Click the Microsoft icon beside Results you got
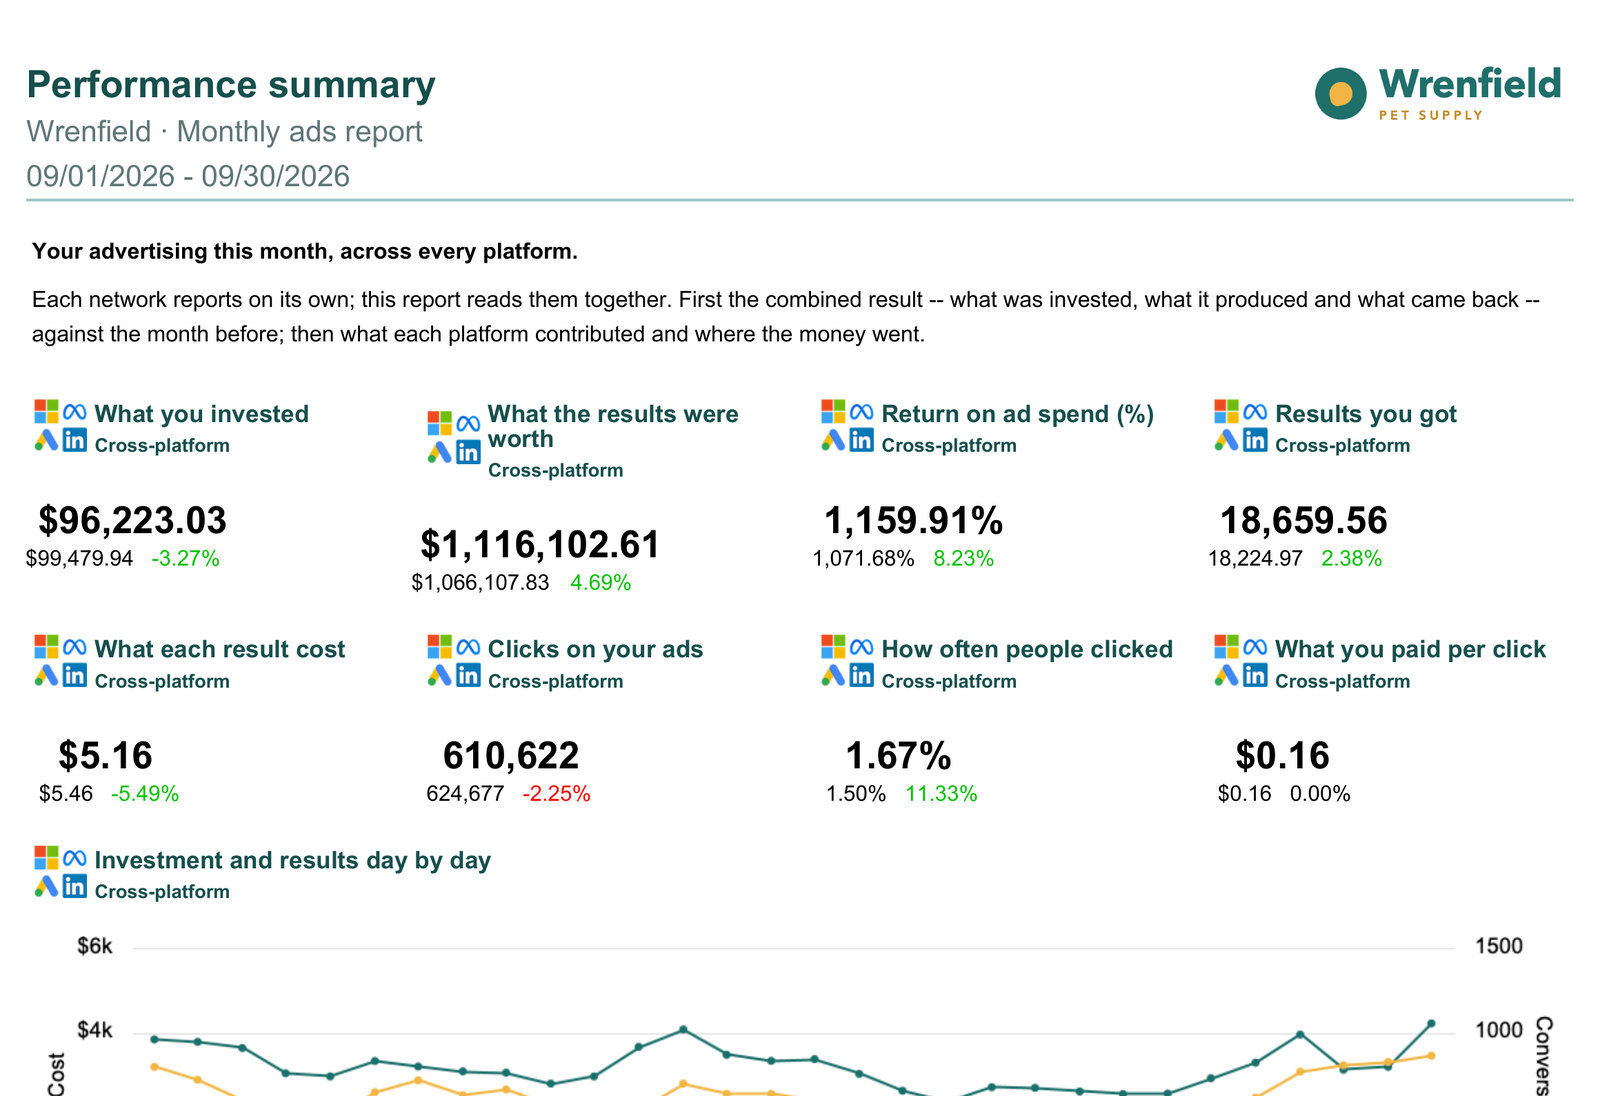This screenshot has height=1096, width=1600. [1226, 411]
